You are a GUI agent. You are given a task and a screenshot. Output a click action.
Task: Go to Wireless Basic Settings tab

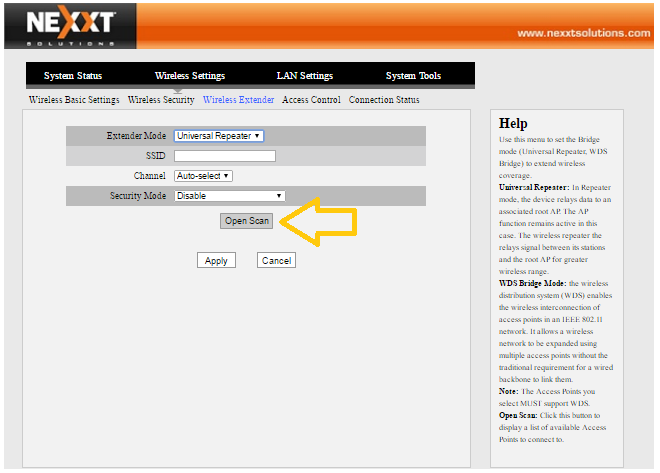(x=74, y=100)
